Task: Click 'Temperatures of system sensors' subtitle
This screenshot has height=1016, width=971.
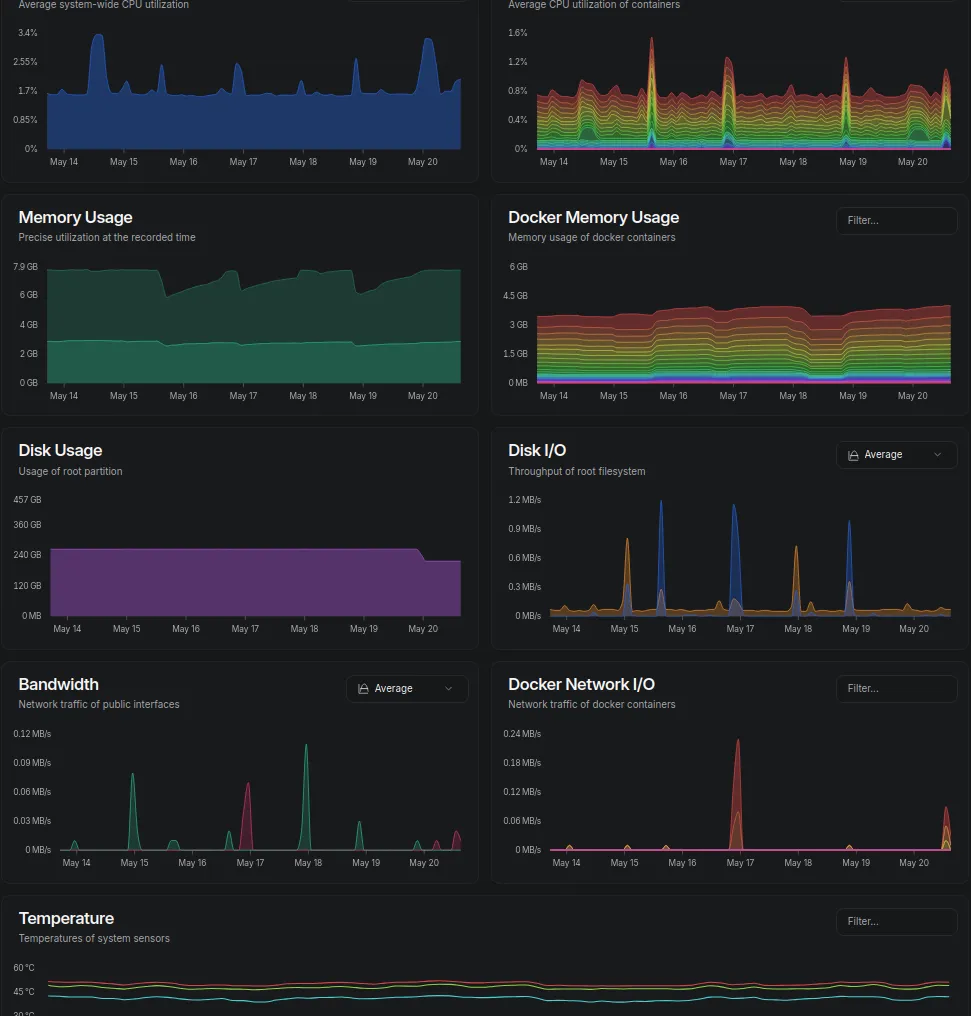Action: [x=94, y=938]
